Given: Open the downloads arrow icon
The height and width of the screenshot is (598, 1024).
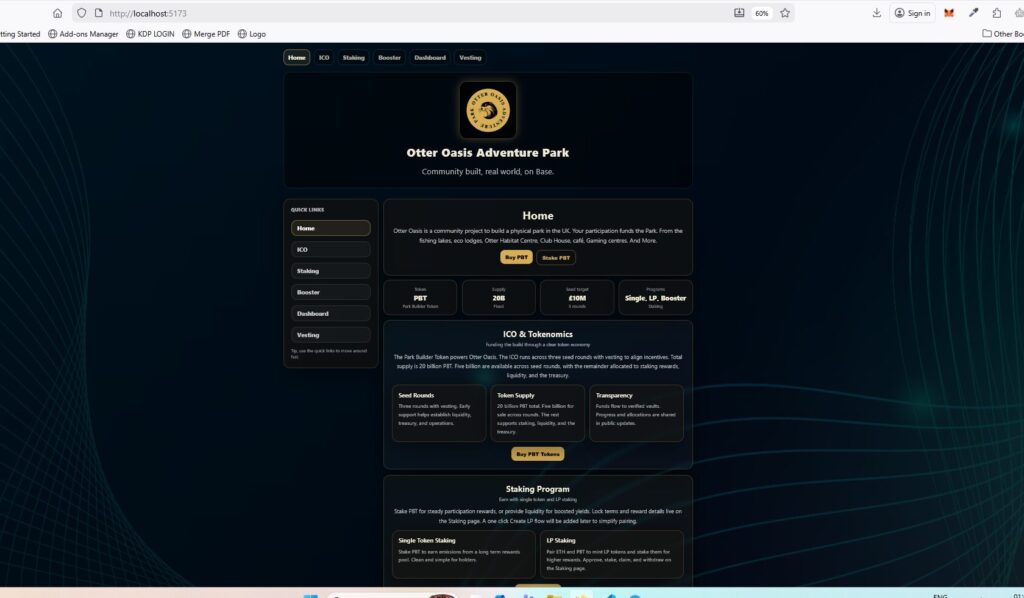Looking at the screenshot, I should point(876,13).
